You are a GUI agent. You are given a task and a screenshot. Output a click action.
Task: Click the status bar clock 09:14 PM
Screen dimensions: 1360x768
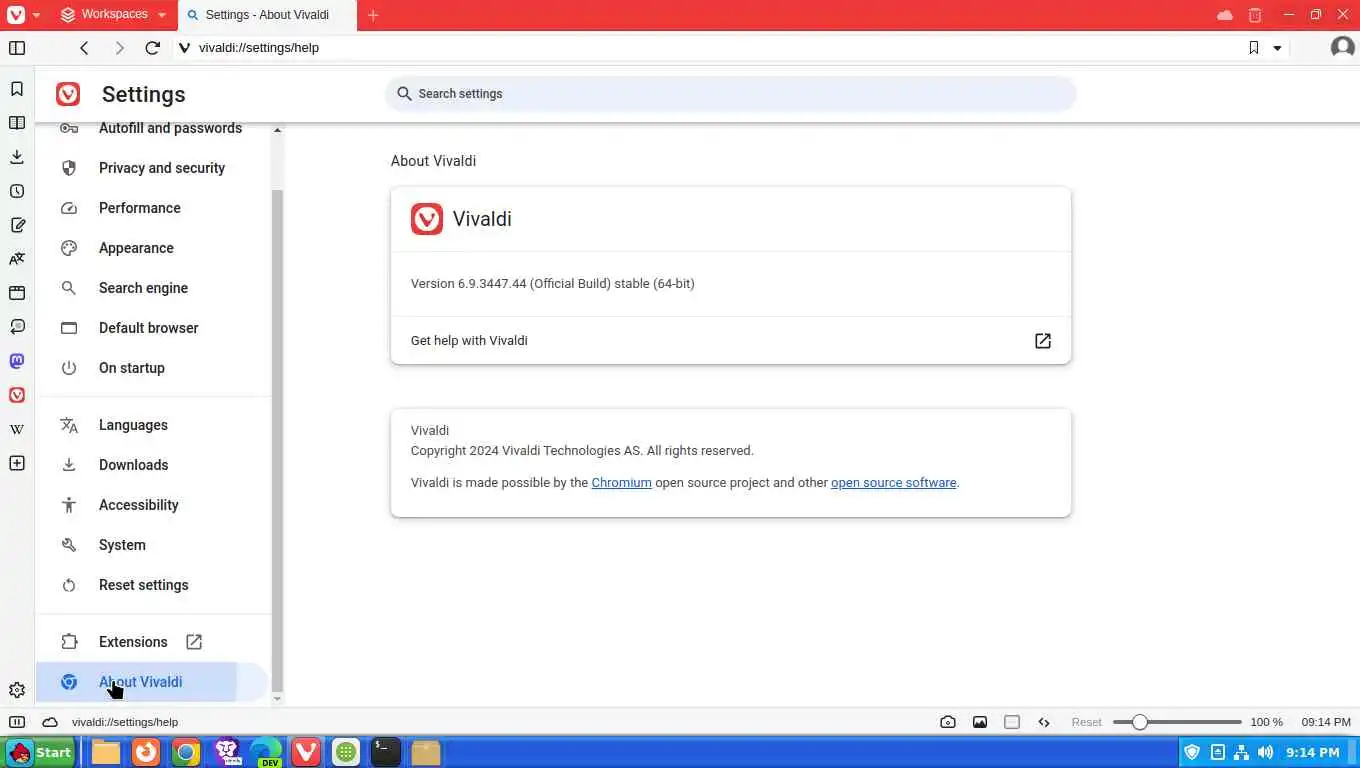pos(1326,722)
